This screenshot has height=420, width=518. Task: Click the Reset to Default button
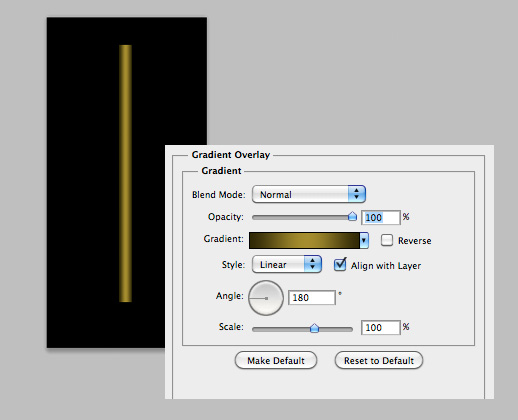(x=379, y=360)
